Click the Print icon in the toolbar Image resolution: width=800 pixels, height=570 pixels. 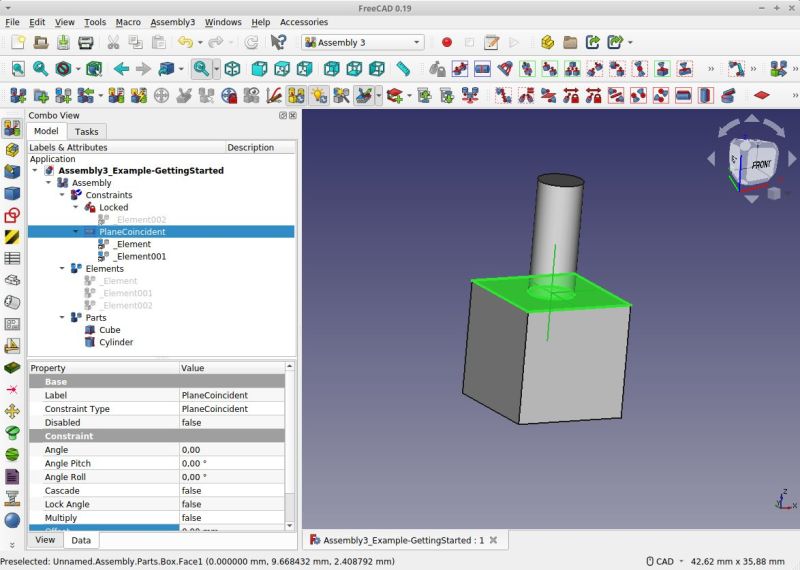pyautogui.click(x=86, y=42)
